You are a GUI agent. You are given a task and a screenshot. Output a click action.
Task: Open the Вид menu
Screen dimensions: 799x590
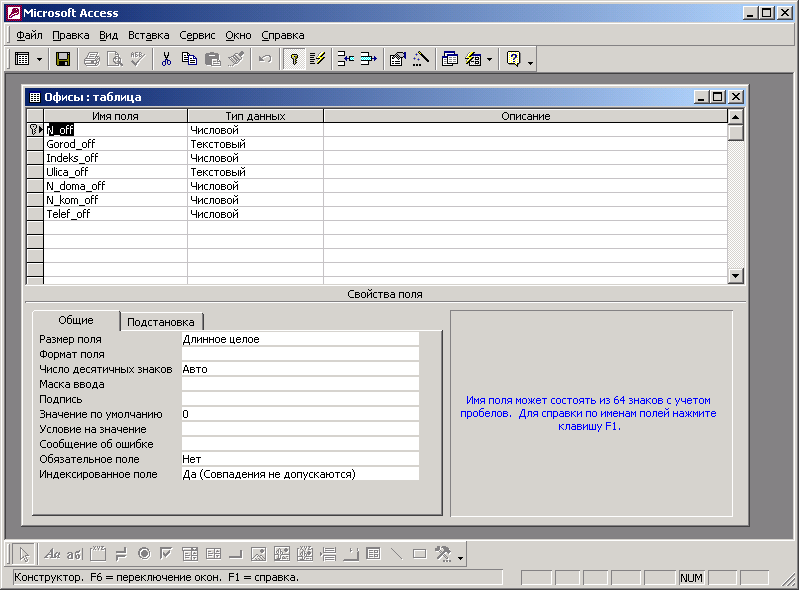pos(109,35)
